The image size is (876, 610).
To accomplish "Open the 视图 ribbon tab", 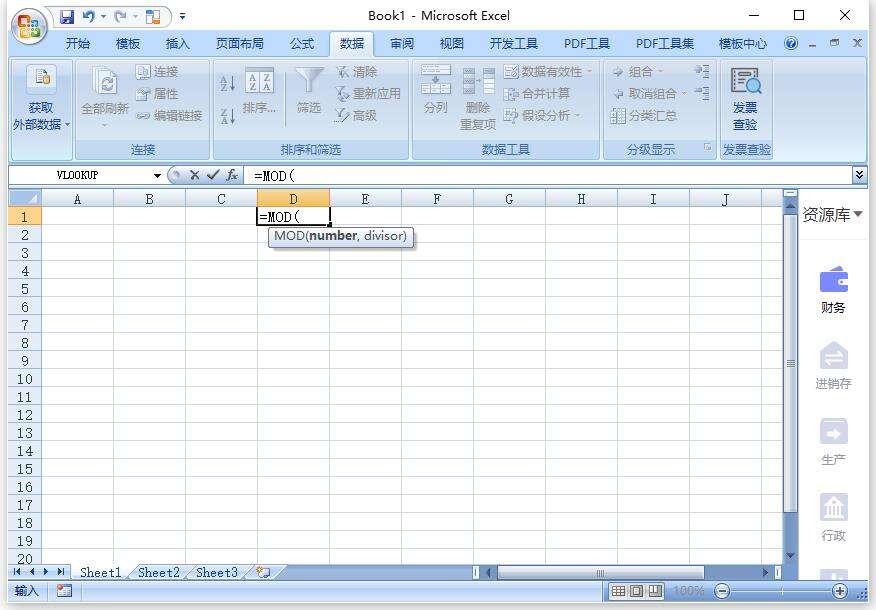I will (451, 44).
